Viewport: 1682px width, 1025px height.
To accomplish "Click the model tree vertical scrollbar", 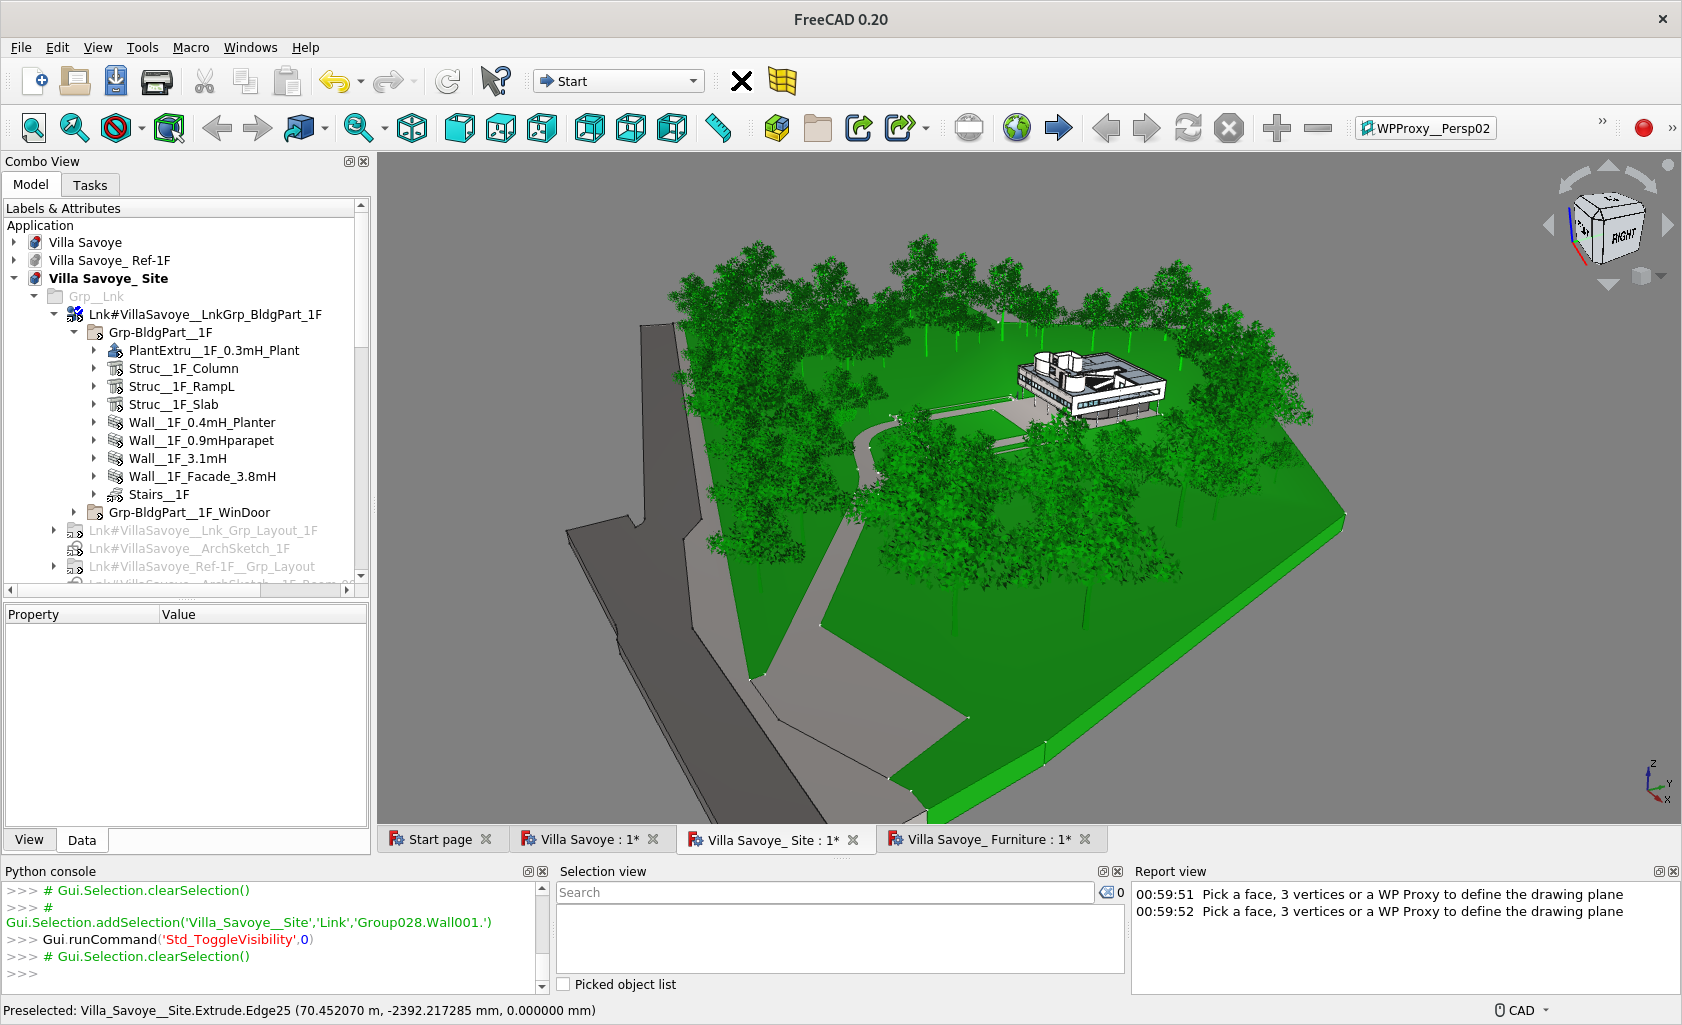I will tap(361, 390).
